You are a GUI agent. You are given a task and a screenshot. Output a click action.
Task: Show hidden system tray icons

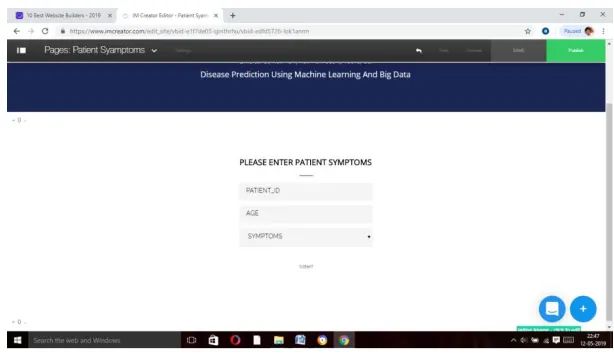pyautogui.click(x=513, y=340)
